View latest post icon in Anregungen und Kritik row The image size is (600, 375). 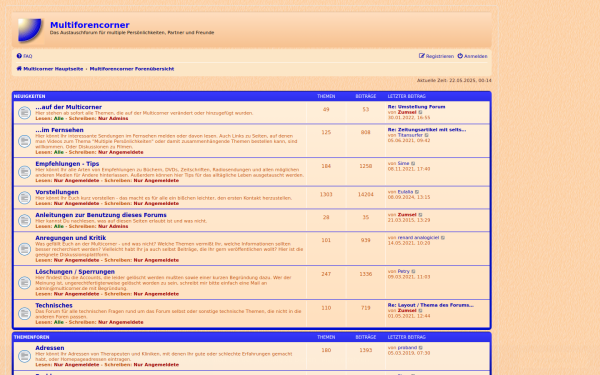[443, 238]
